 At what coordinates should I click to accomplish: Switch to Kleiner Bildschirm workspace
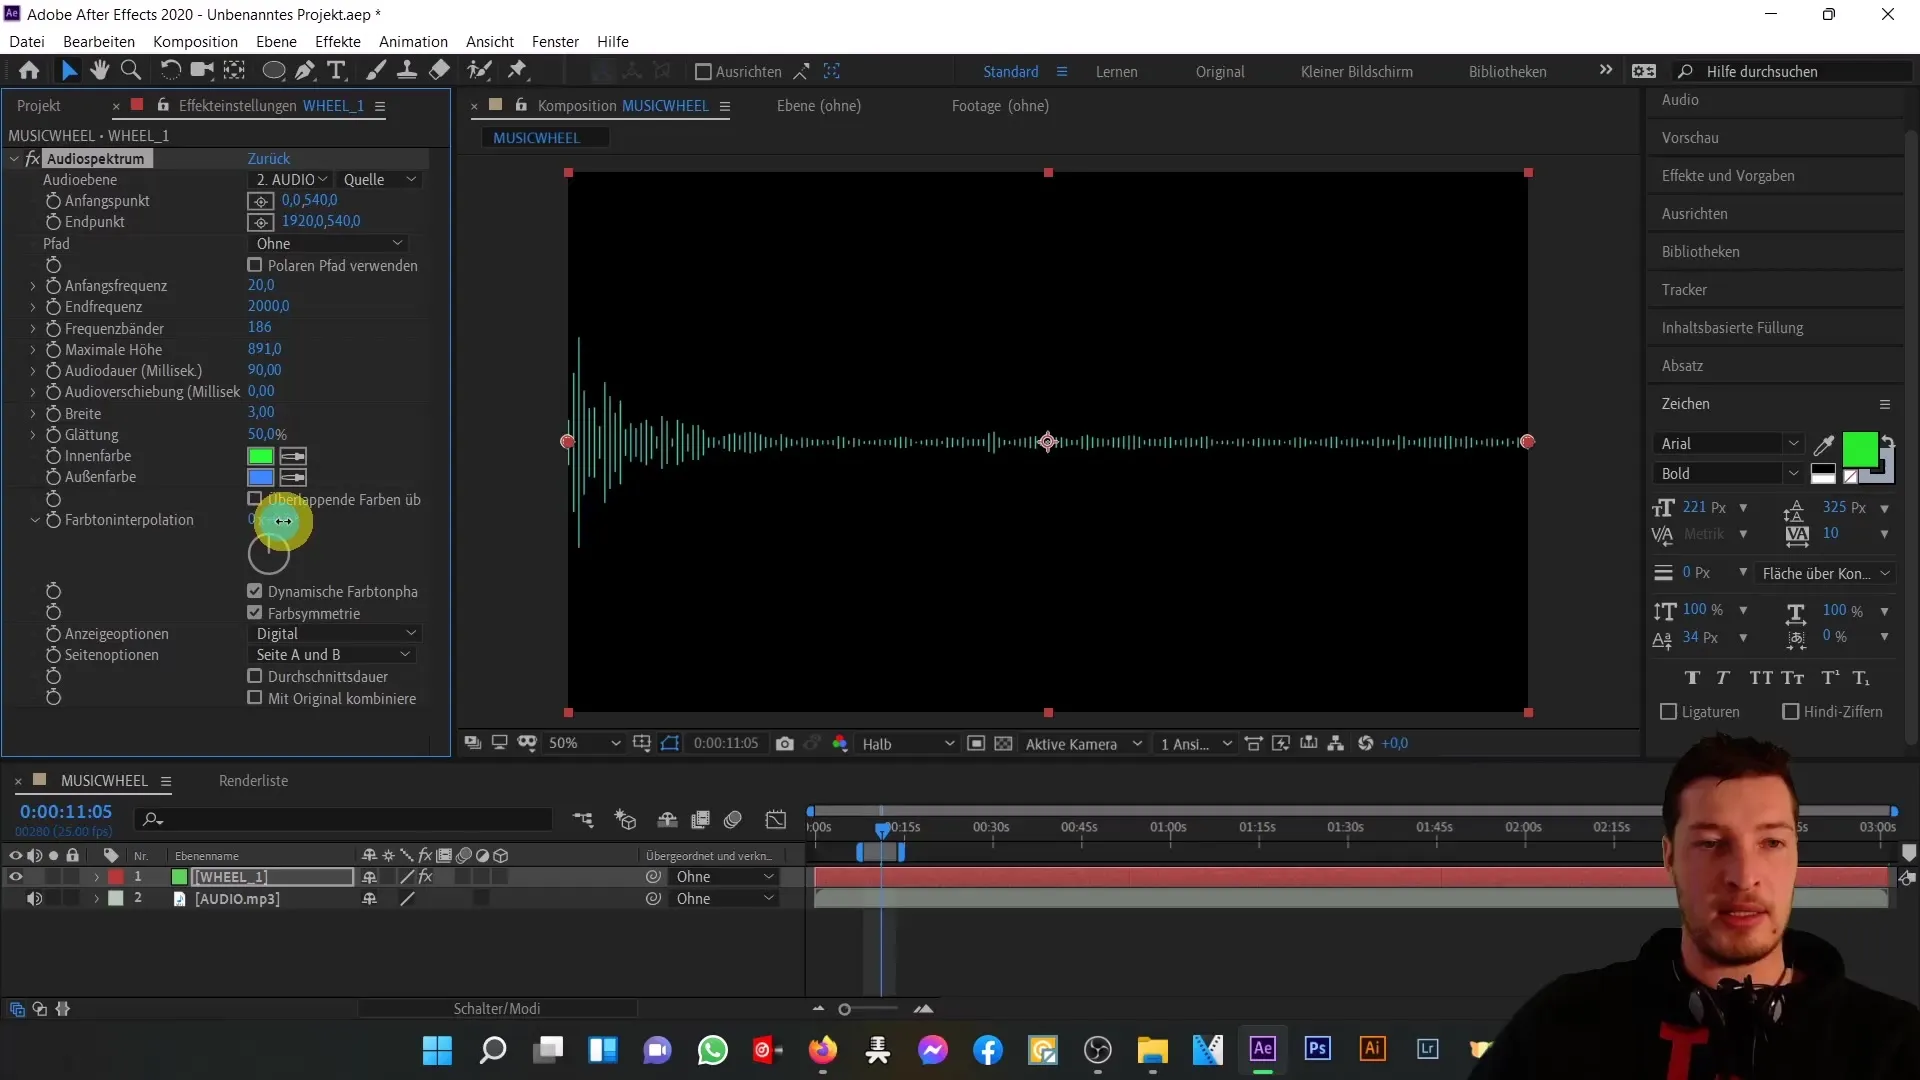pyautogui.click(x=1357, y=72)
